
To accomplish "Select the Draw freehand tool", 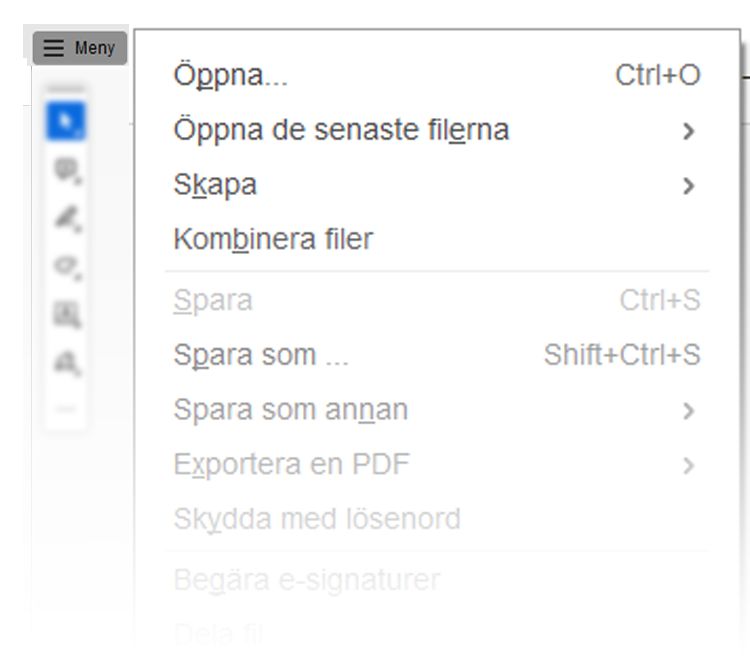I will tap(66, 267).
